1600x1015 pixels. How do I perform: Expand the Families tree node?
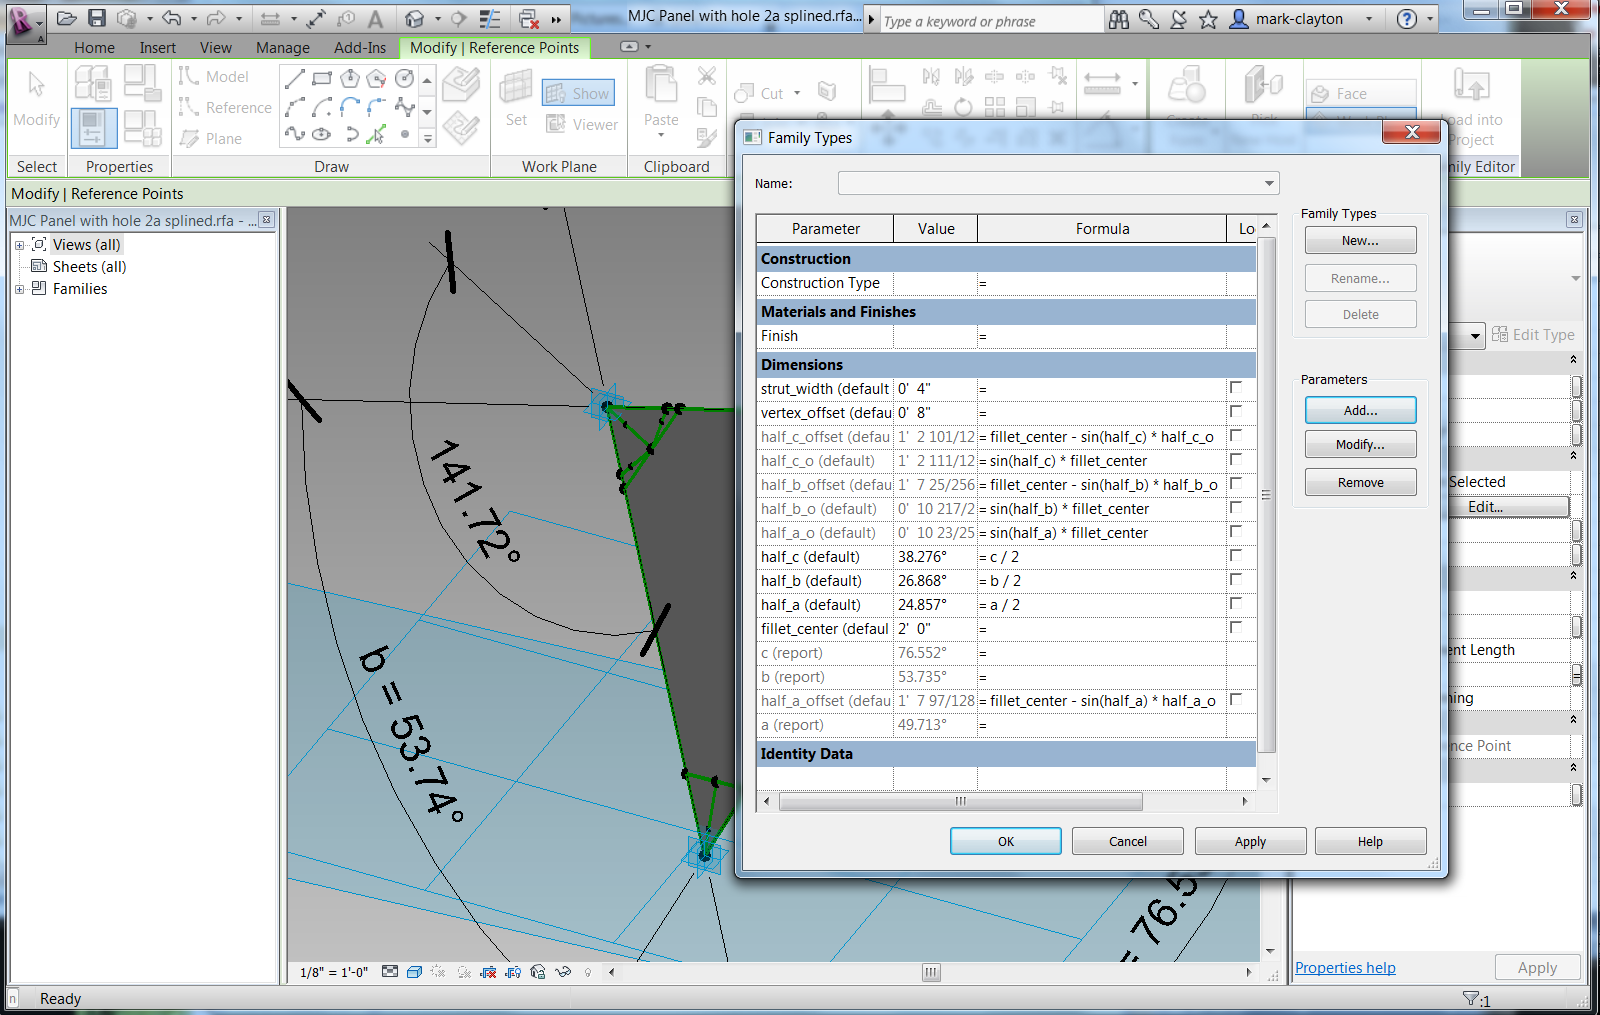[x=19, y=289]
